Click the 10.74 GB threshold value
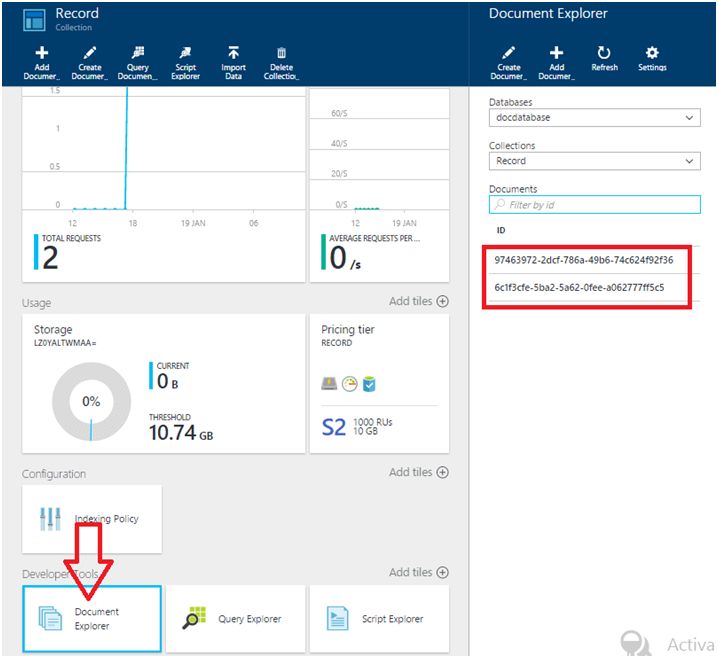The height and width of the screenshot is (658, 718). pos(181,433)
